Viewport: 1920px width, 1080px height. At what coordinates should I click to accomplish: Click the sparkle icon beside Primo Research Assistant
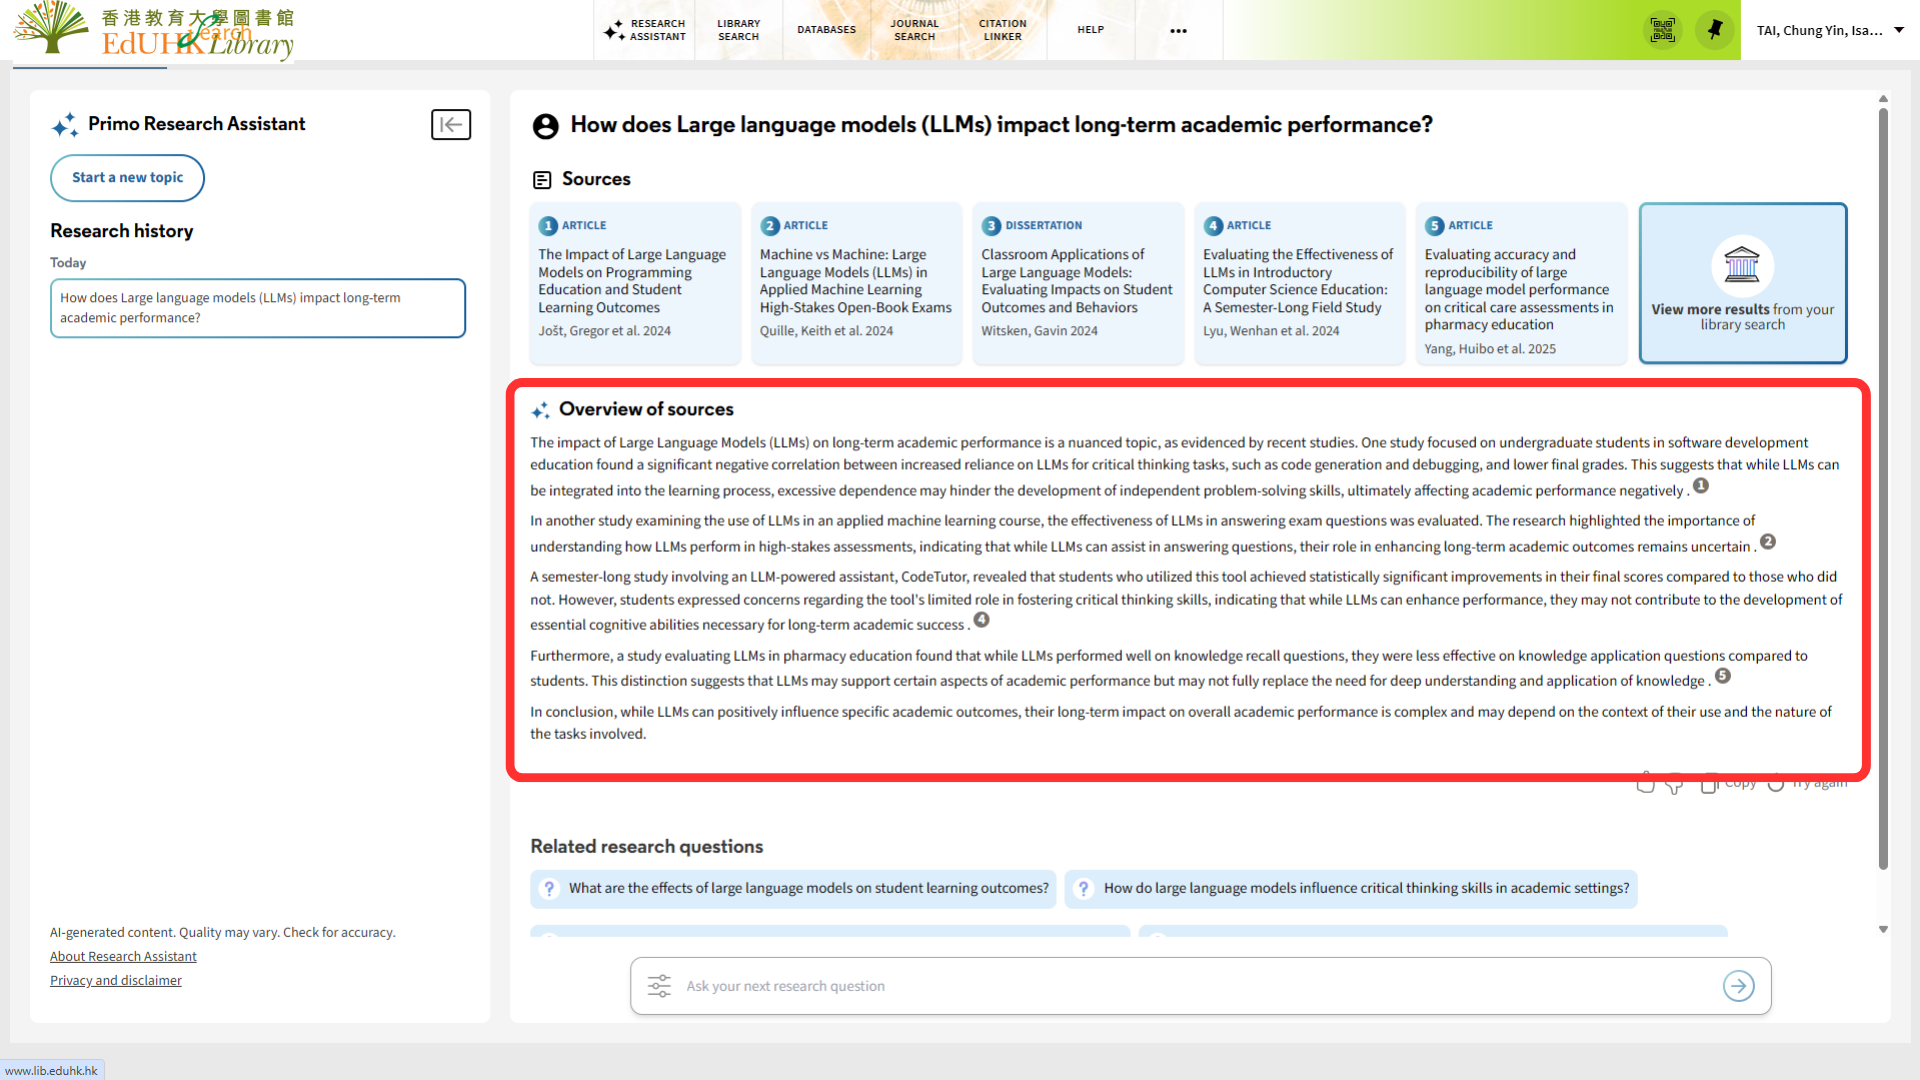[x=65, y=125]
